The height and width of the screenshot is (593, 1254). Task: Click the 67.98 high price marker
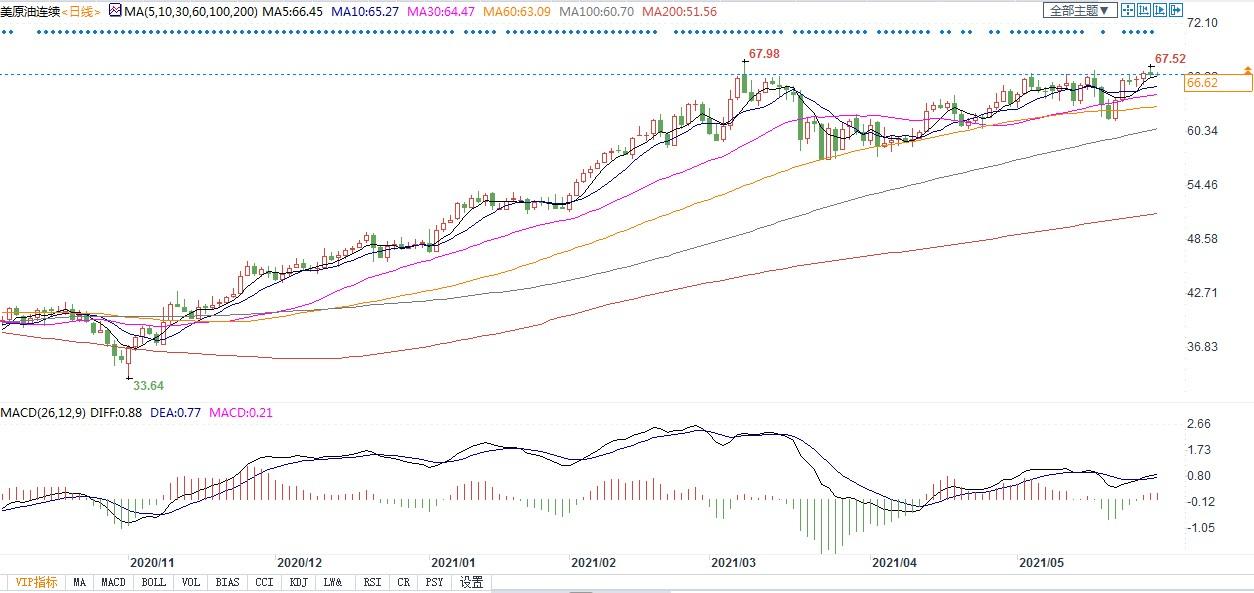pos(765,52)
